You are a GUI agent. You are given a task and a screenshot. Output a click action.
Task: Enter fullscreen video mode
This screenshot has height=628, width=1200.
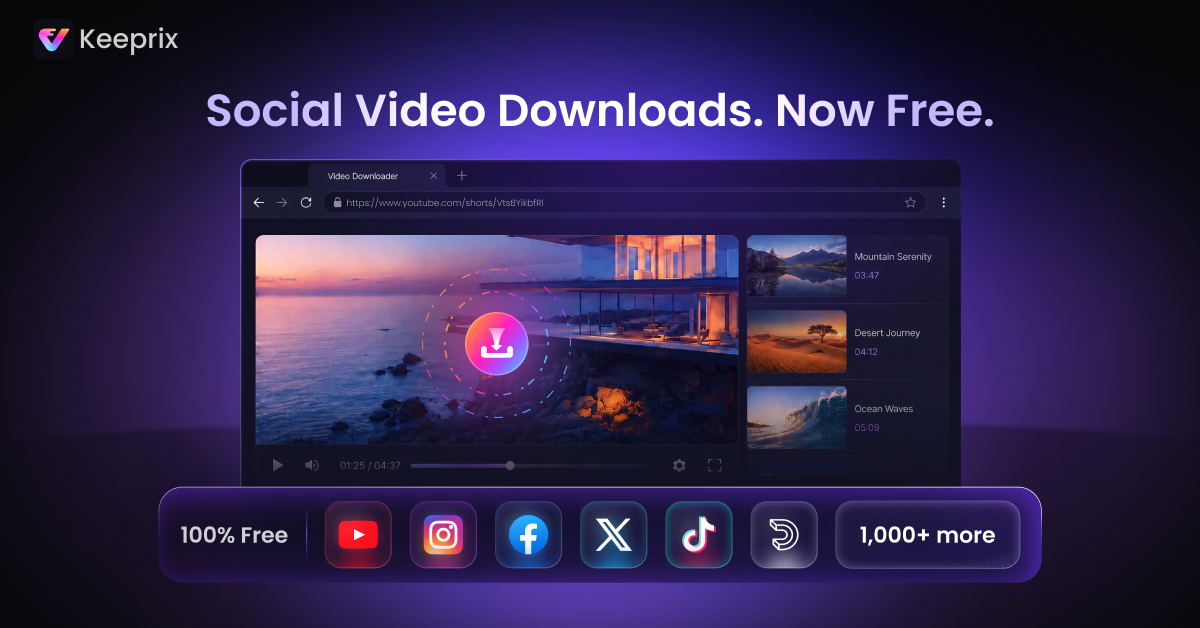pyautogui.click(x=714, y=465)
